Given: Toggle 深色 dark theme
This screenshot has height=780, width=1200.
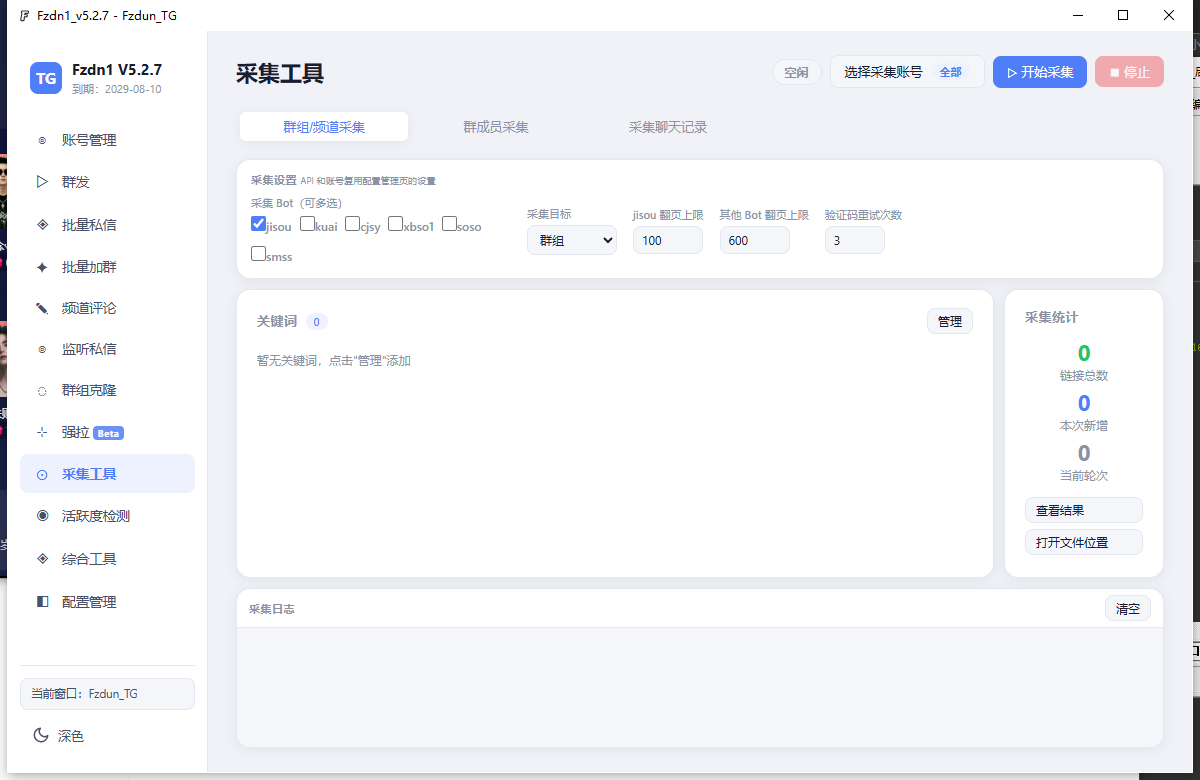Looking at the screenshot, I should [59, 735].
